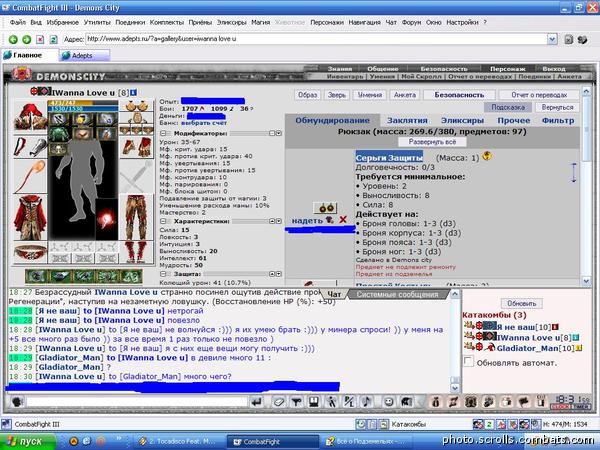The image size is (600, 450).
Task: Click the item-move double arrow slider in inventory
Action: point(574,173)
